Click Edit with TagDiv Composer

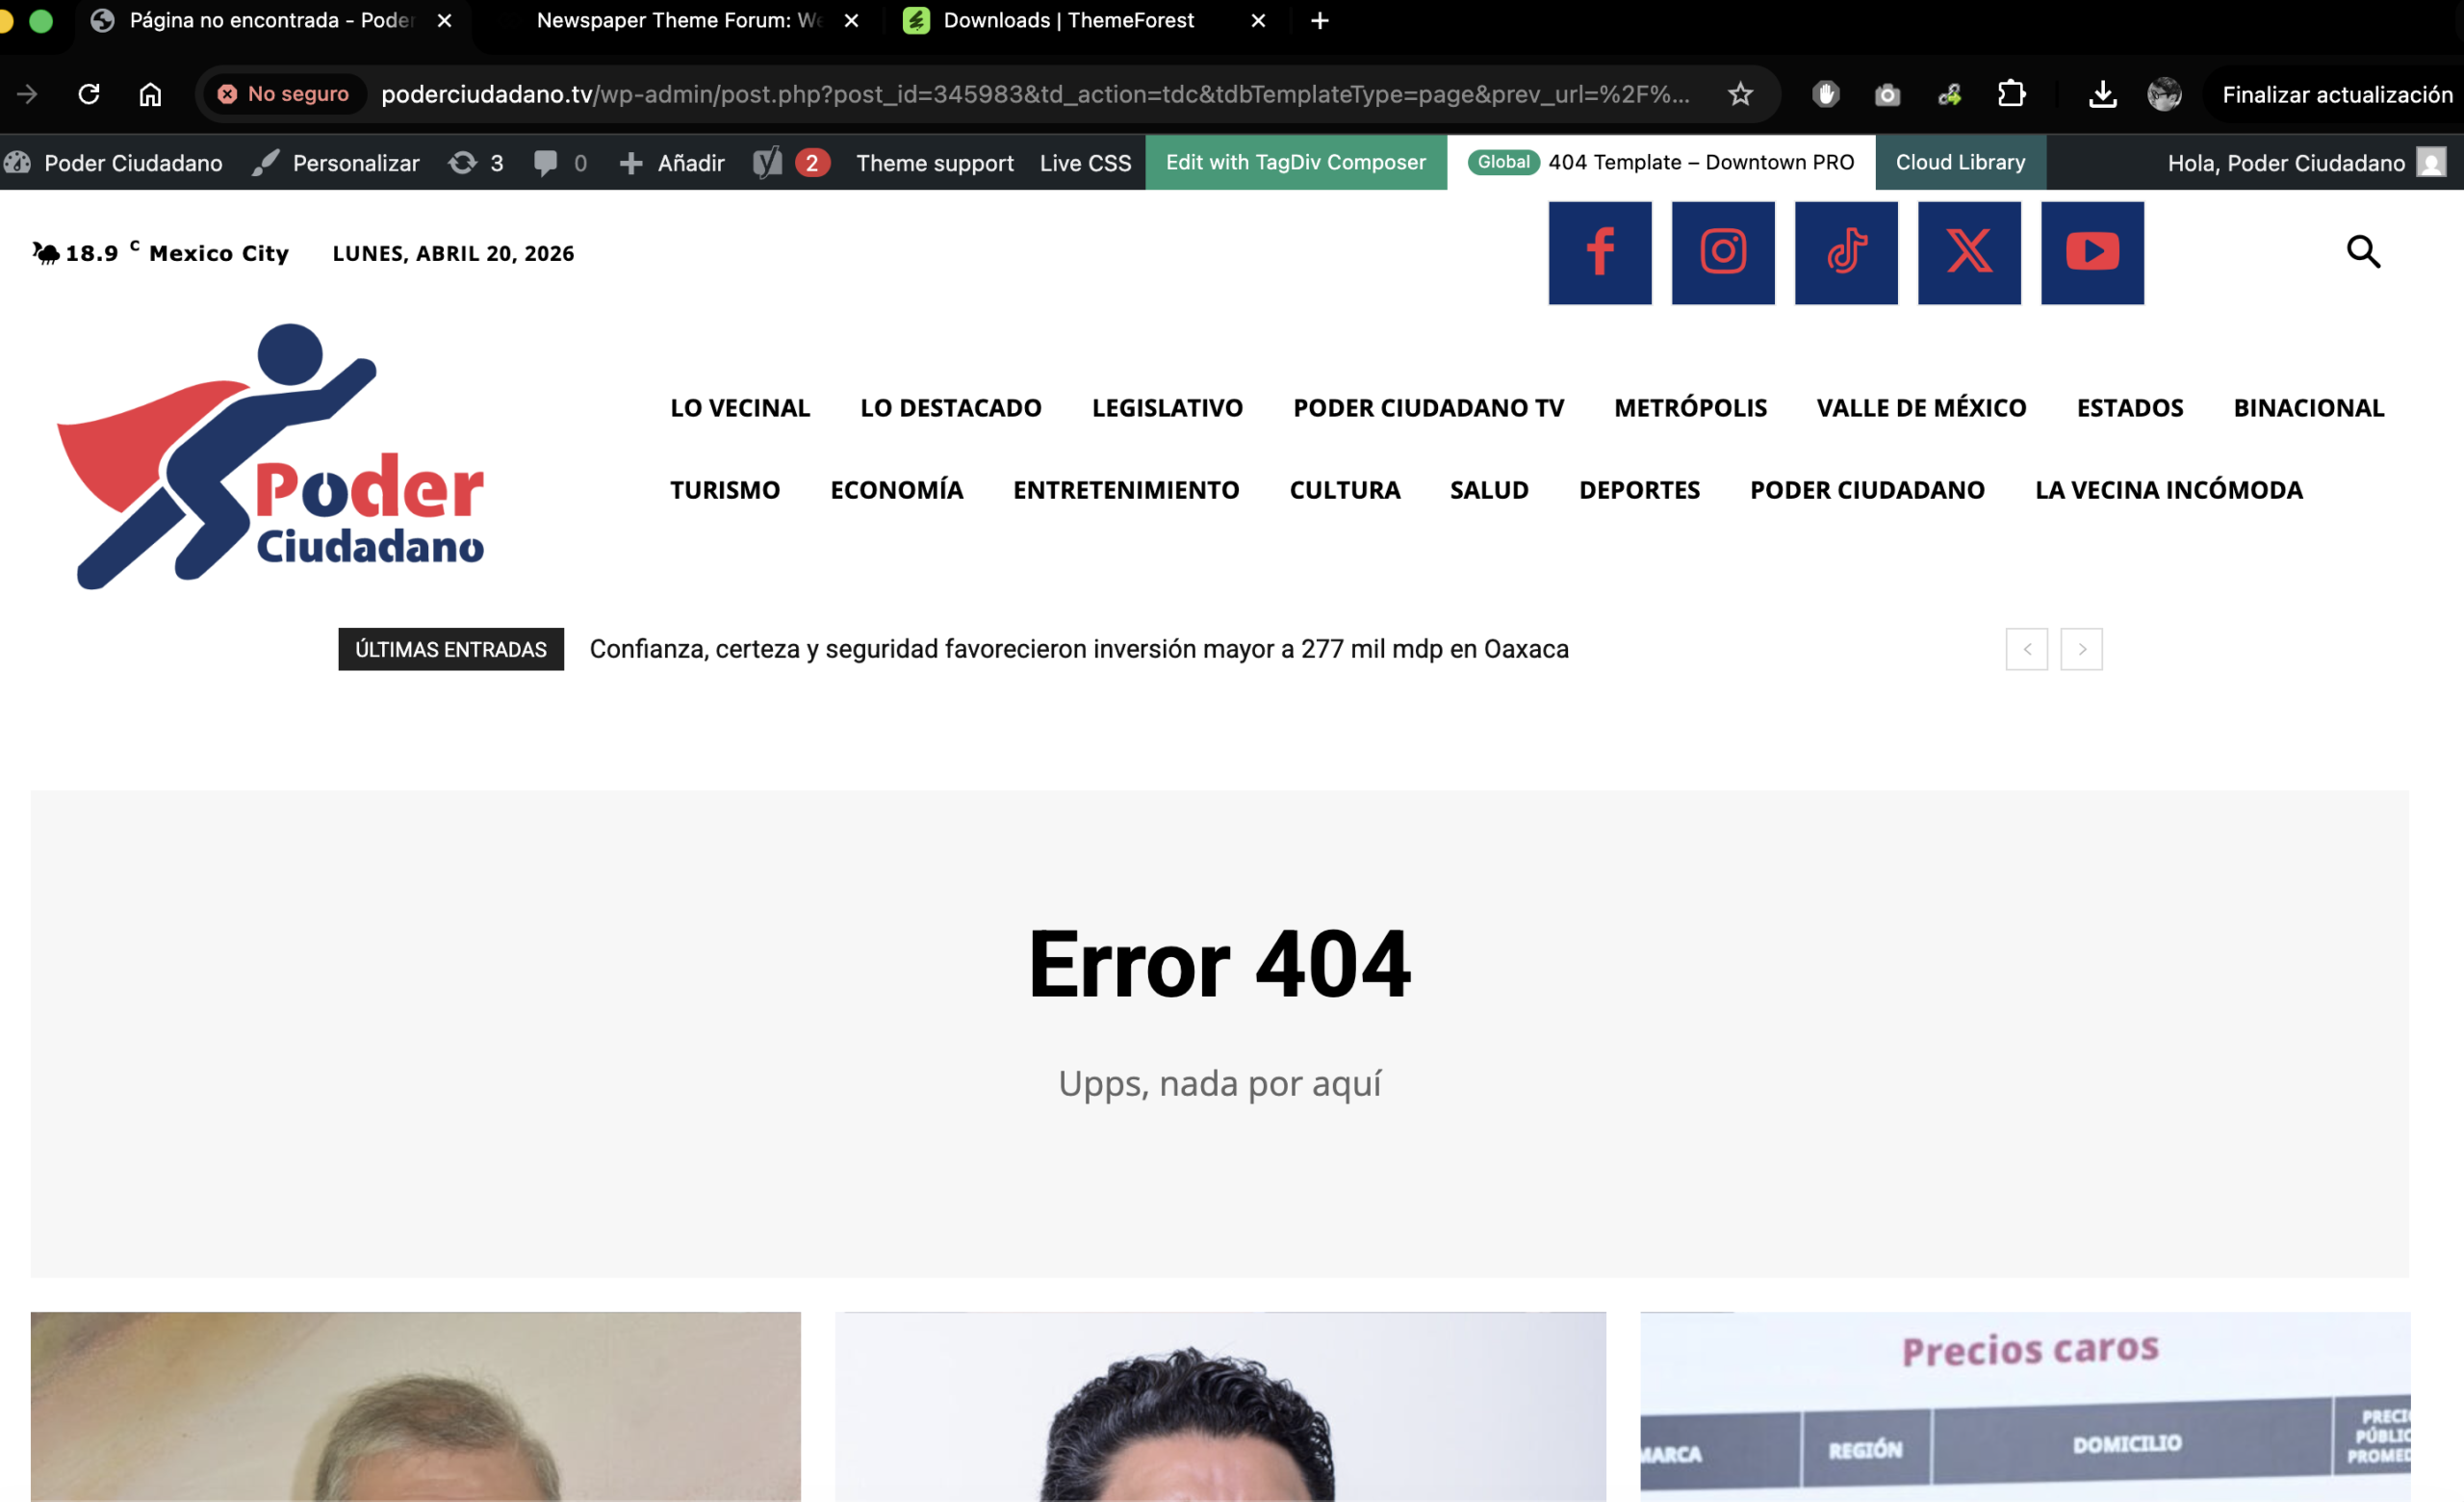[x=1296, y=162]
